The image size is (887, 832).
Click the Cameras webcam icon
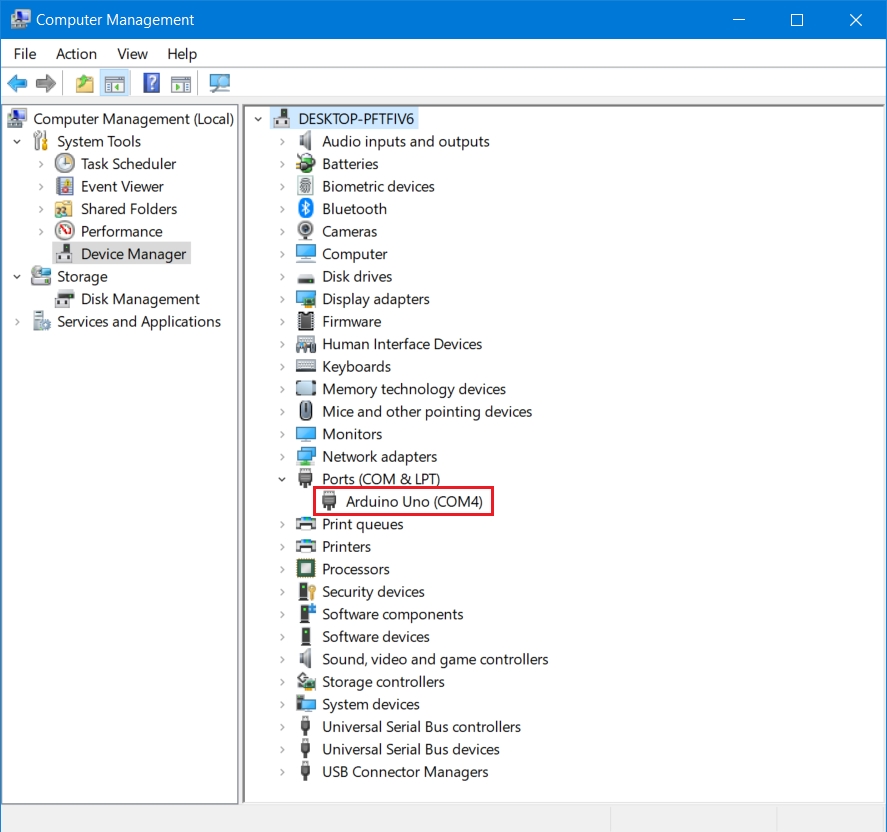coord(306,231)
